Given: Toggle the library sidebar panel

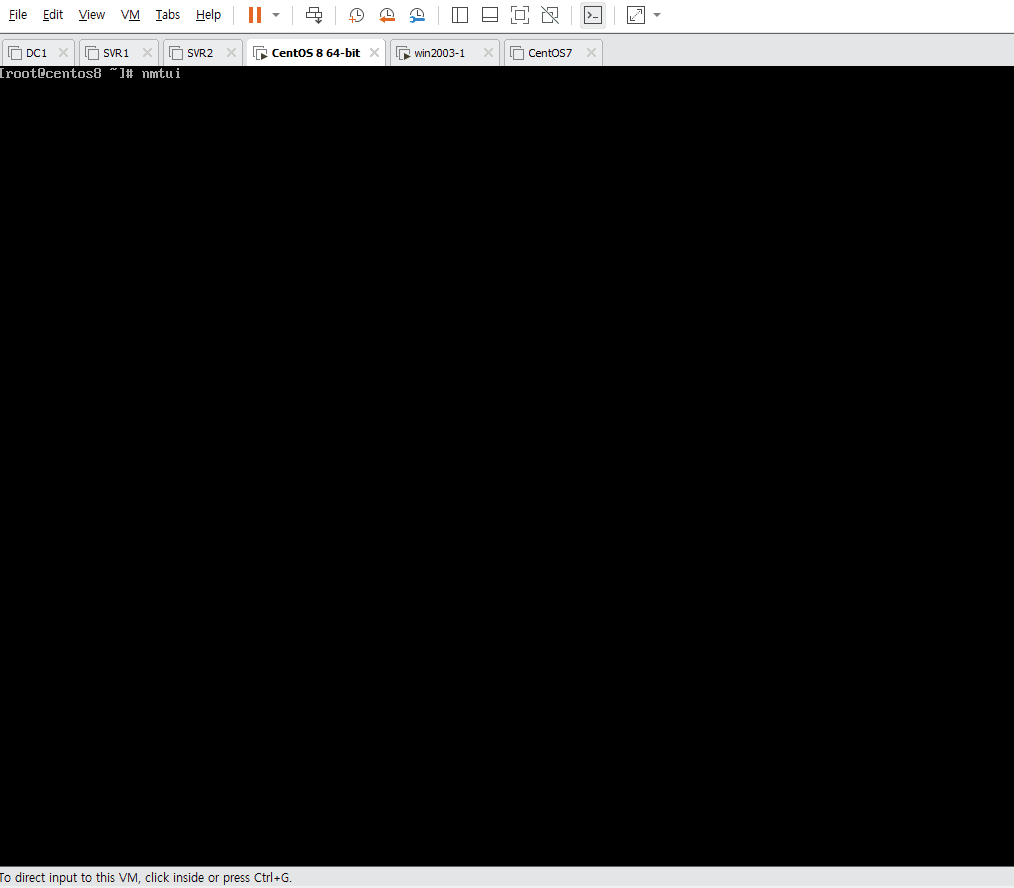Looking at the screenshot, I should point(460,15).
